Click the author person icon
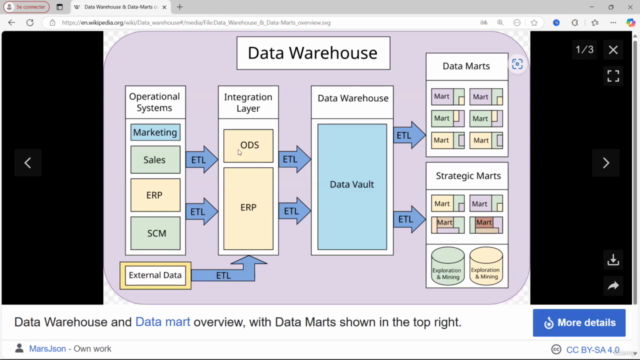640x360 pixels. coord(19,348)
